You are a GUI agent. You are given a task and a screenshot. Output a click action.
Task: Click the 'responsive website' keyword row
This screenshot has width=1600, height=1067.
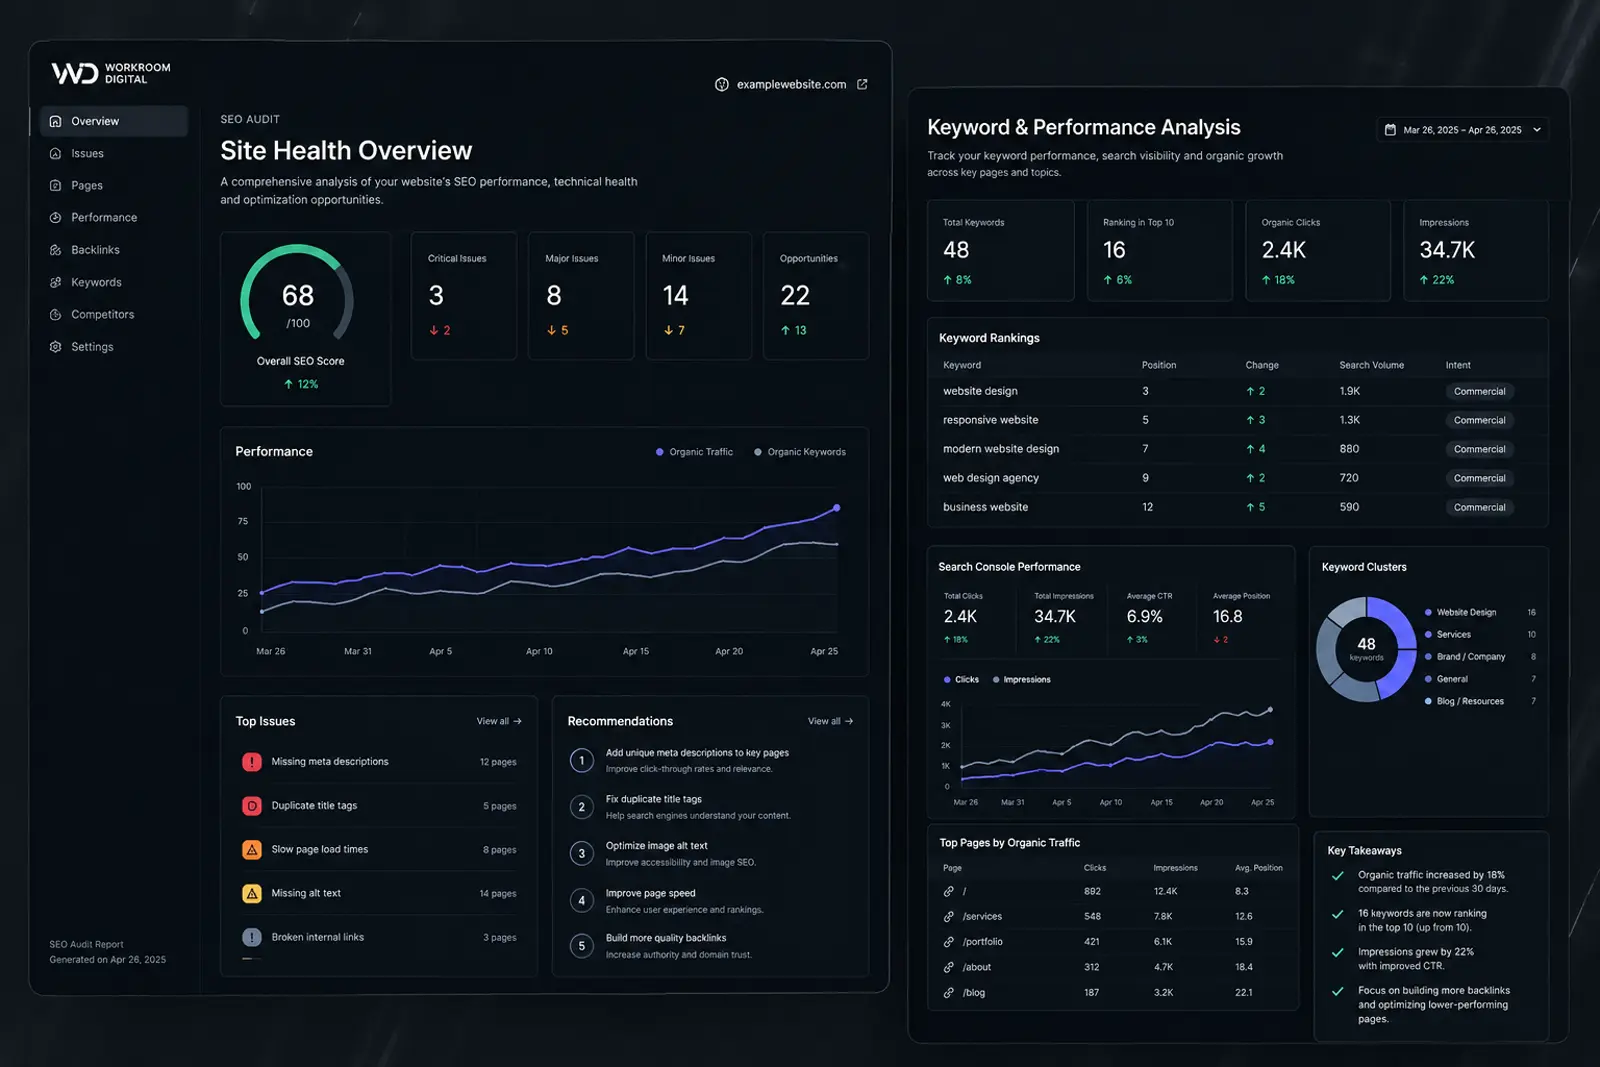(x=1238, y=420)
